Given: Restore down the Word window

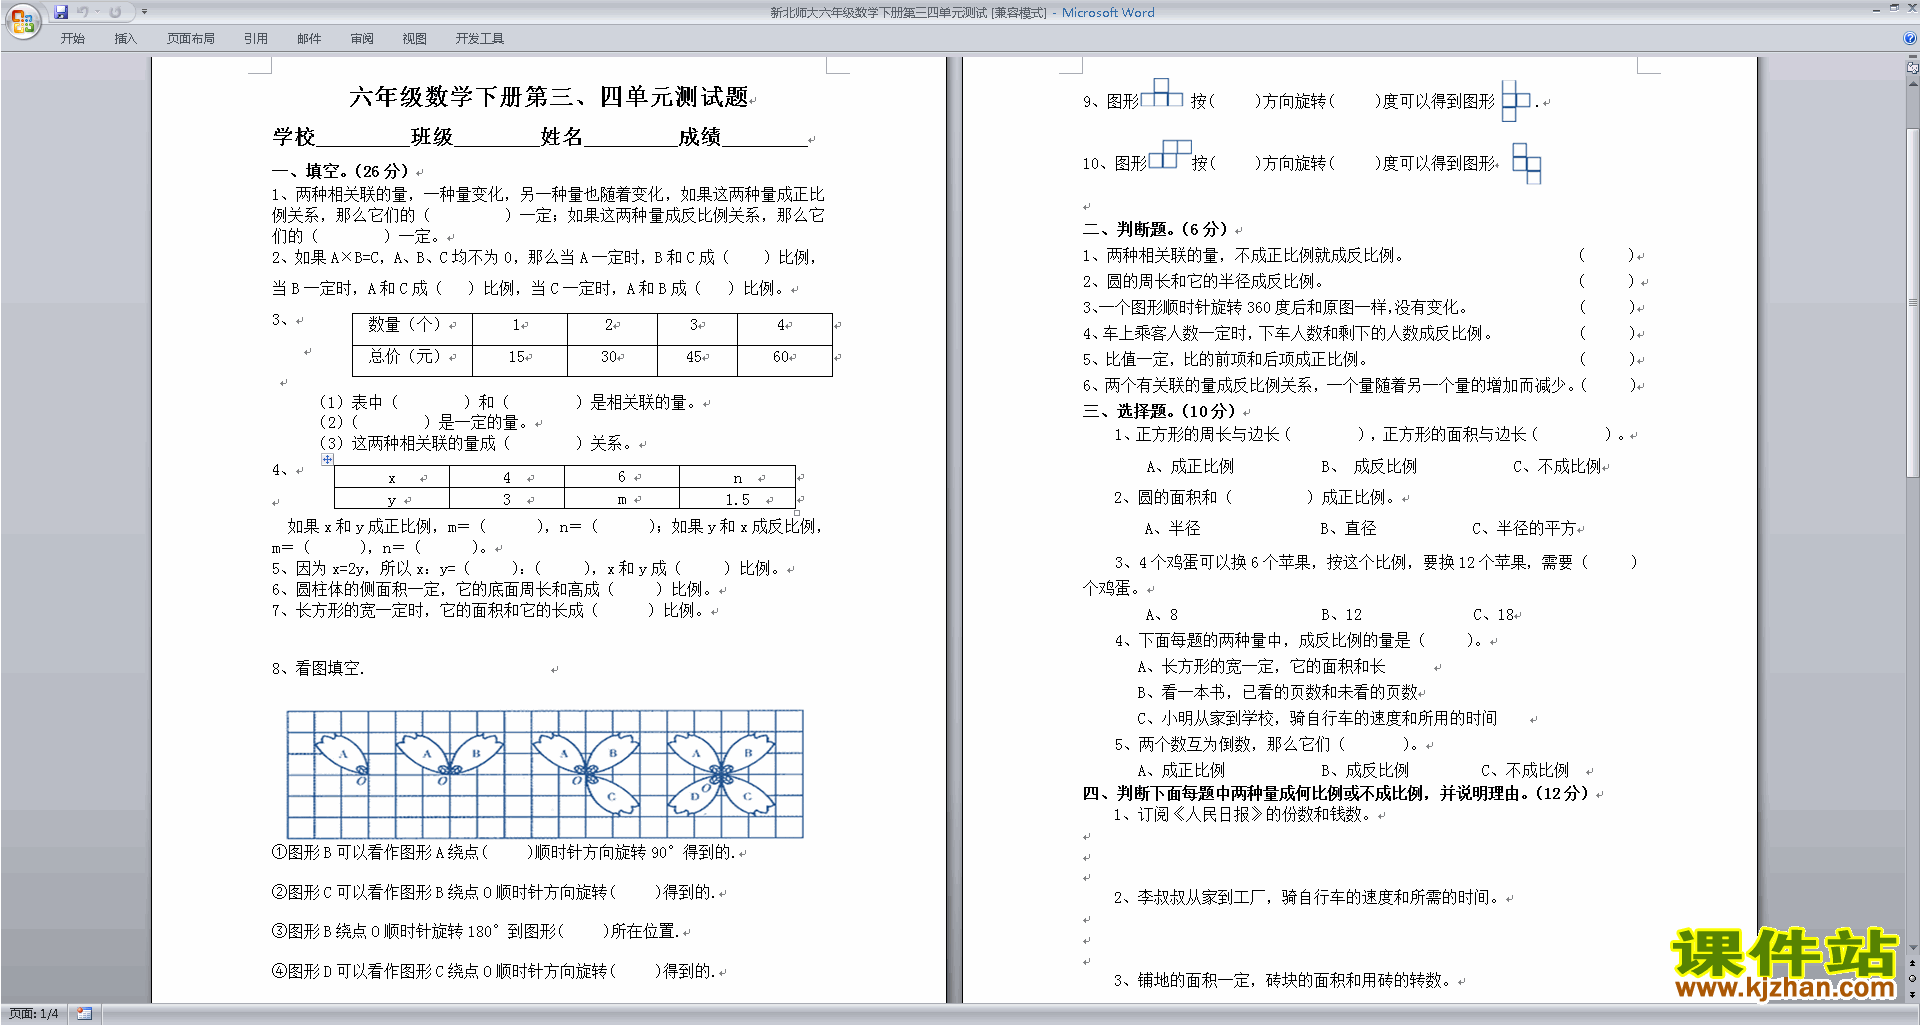Looking at the screenshot, I should tap(1894, 8).
